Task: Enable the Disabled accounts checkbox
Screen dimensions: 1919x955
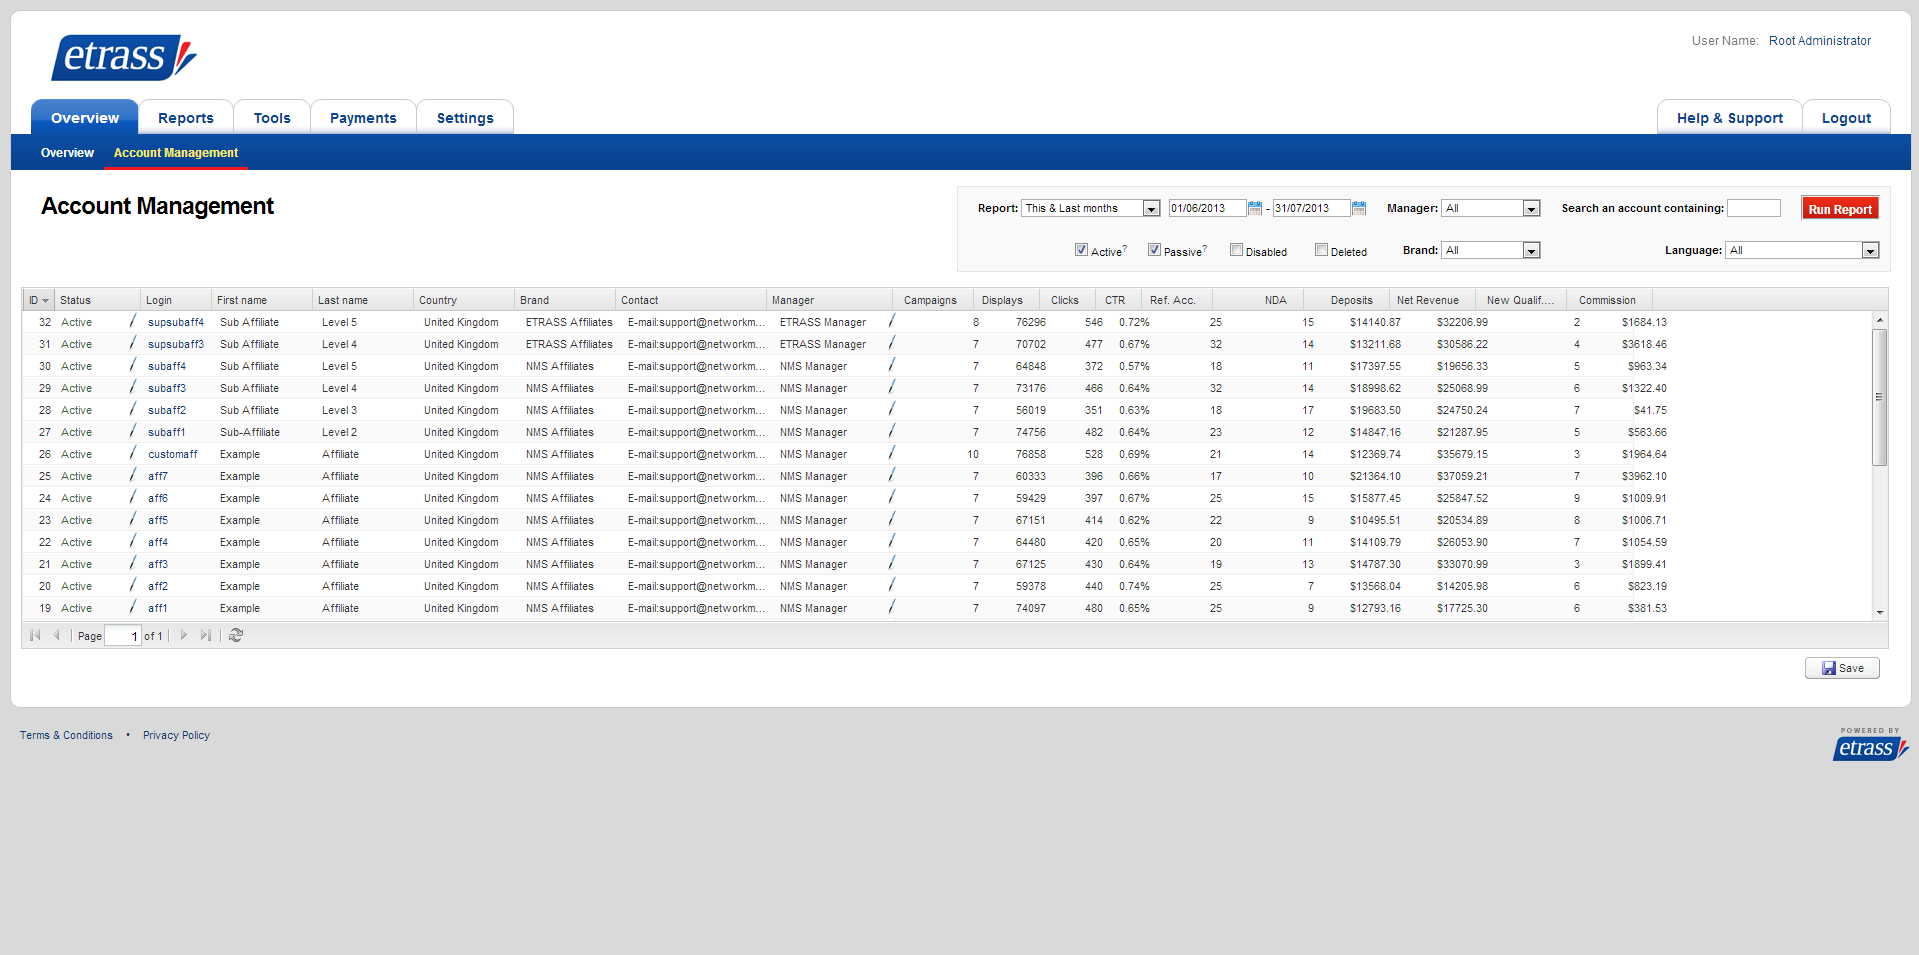Action: [1236, 250]
